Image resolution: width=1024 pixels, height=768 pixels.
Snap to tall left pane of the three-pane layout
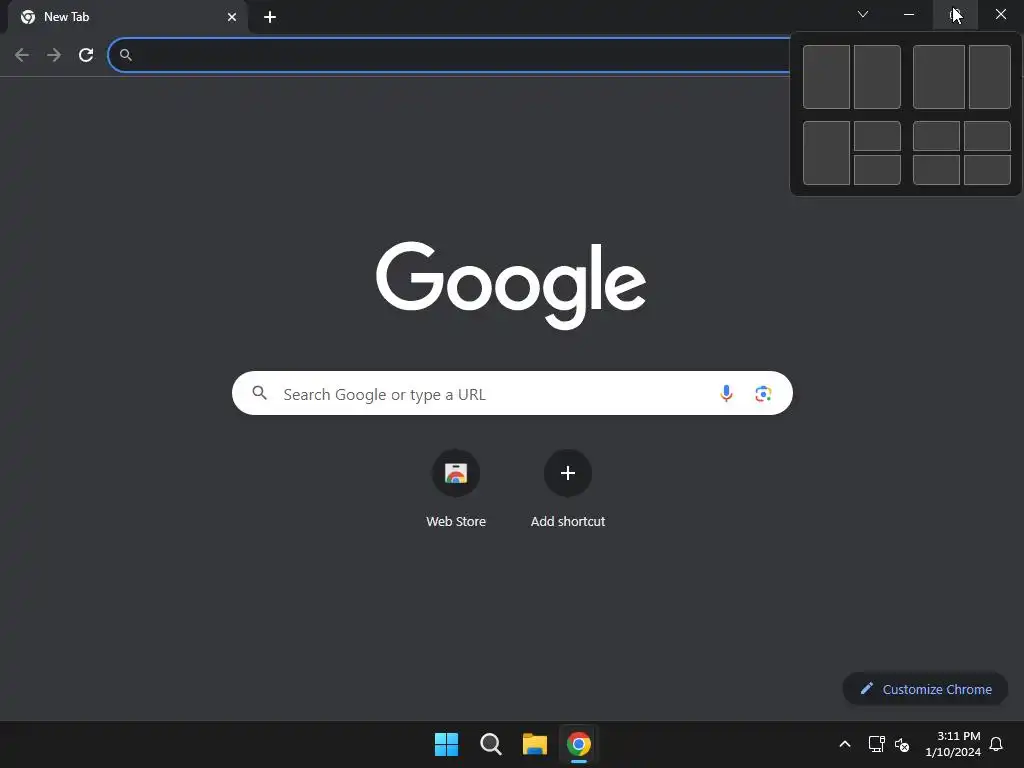(x=826, y=153)
